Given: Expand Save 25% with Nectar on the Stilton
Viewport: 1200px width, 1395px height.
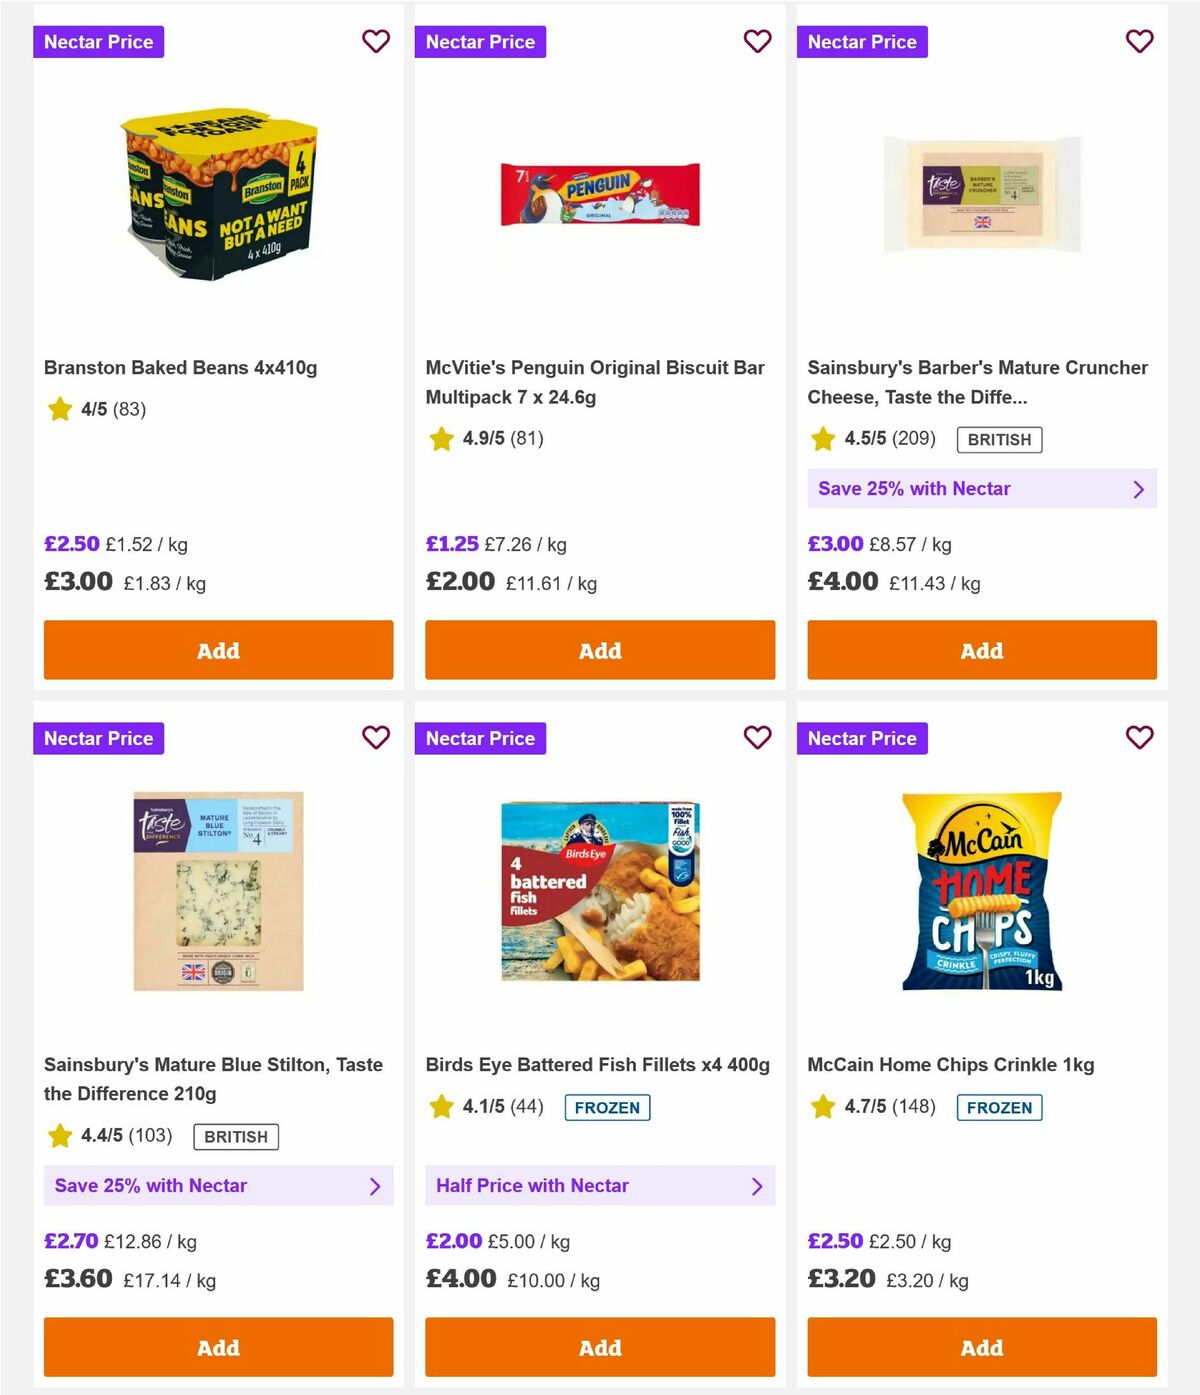Looking at the screenshot, I should pyautogui.click(x=218, y=1185).
